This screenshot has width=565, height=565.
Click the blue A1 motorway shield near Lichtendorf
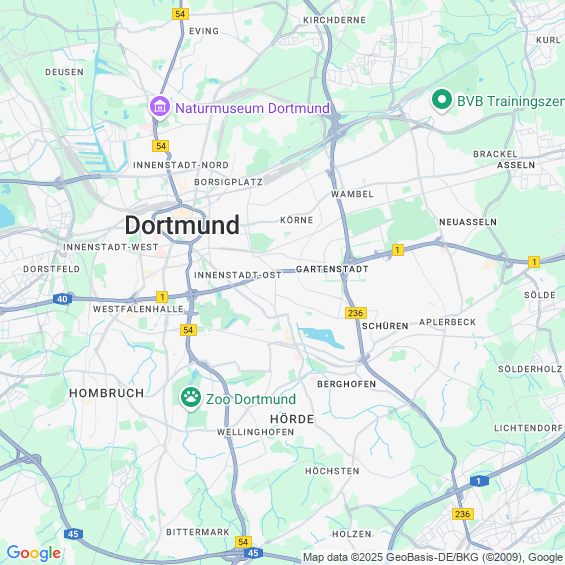point(479,481)
